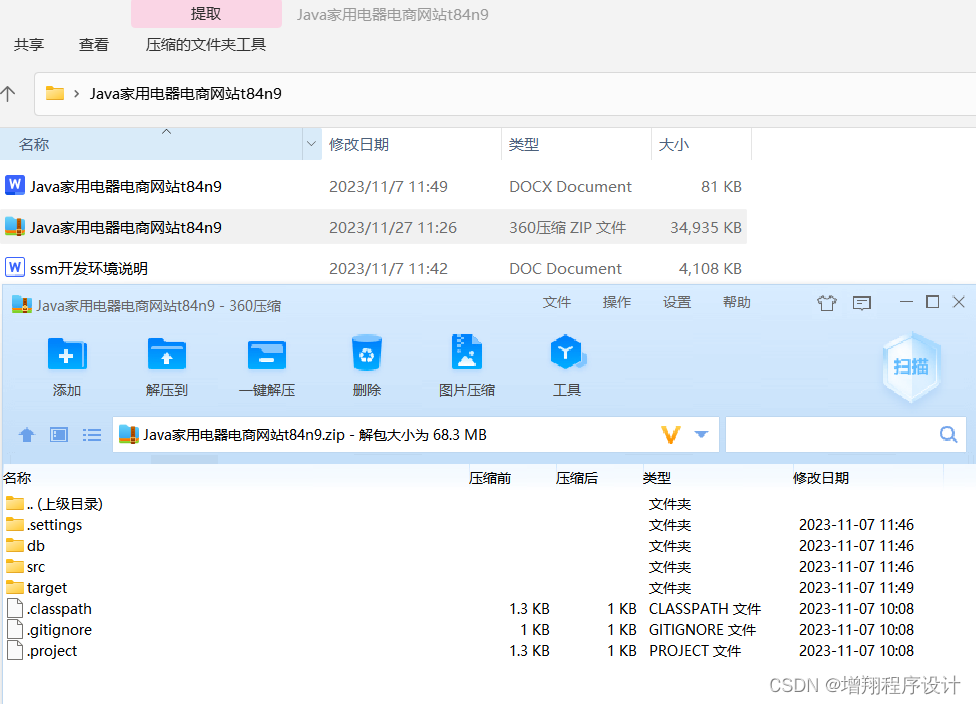
Task: Sort by 类型 column in 360压缩
Action: point(657,478)
